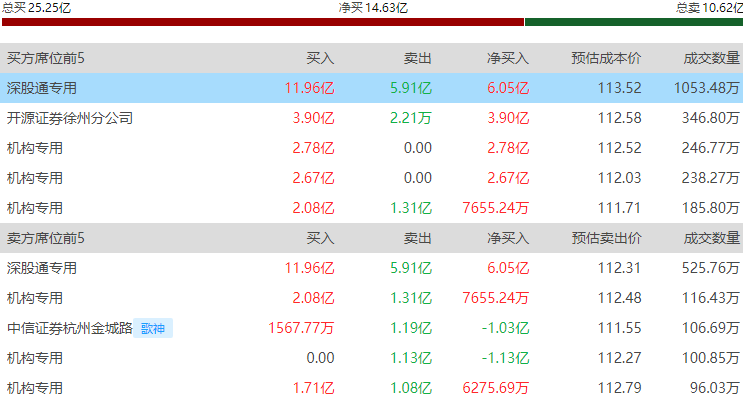Screen dimensions: 743x397
Task: Click 成交数量 header in 买方席位前5 section
Action: (x=711, y=58)
